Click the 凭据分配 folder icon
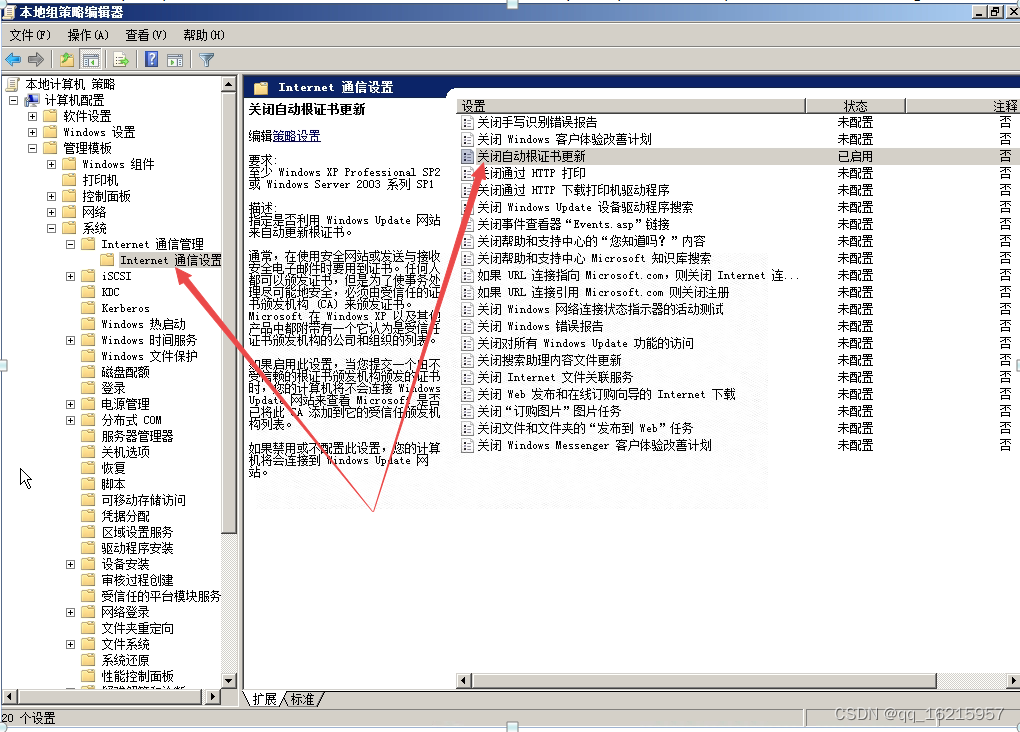This screenshot has width=1020, height=732. point(88,517)
